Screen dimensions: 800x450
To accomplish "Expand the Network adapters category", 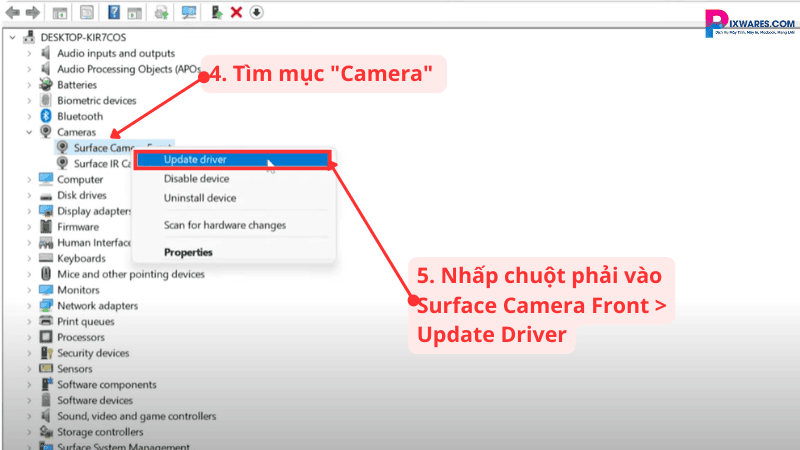I will click(x=30, y=306).
